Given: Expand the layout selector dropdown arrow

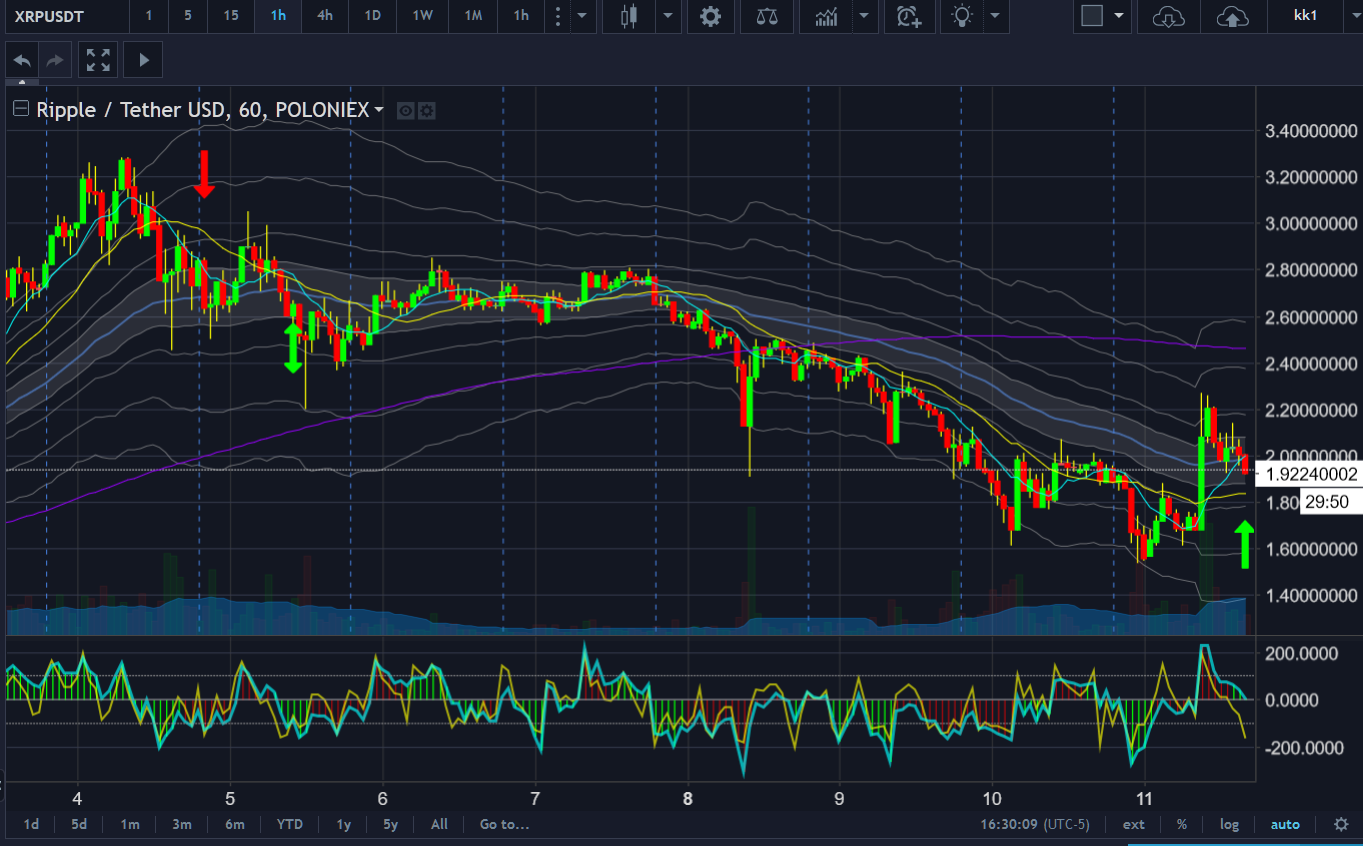Looking at the screenshot, I should (x=1119, y=16).
